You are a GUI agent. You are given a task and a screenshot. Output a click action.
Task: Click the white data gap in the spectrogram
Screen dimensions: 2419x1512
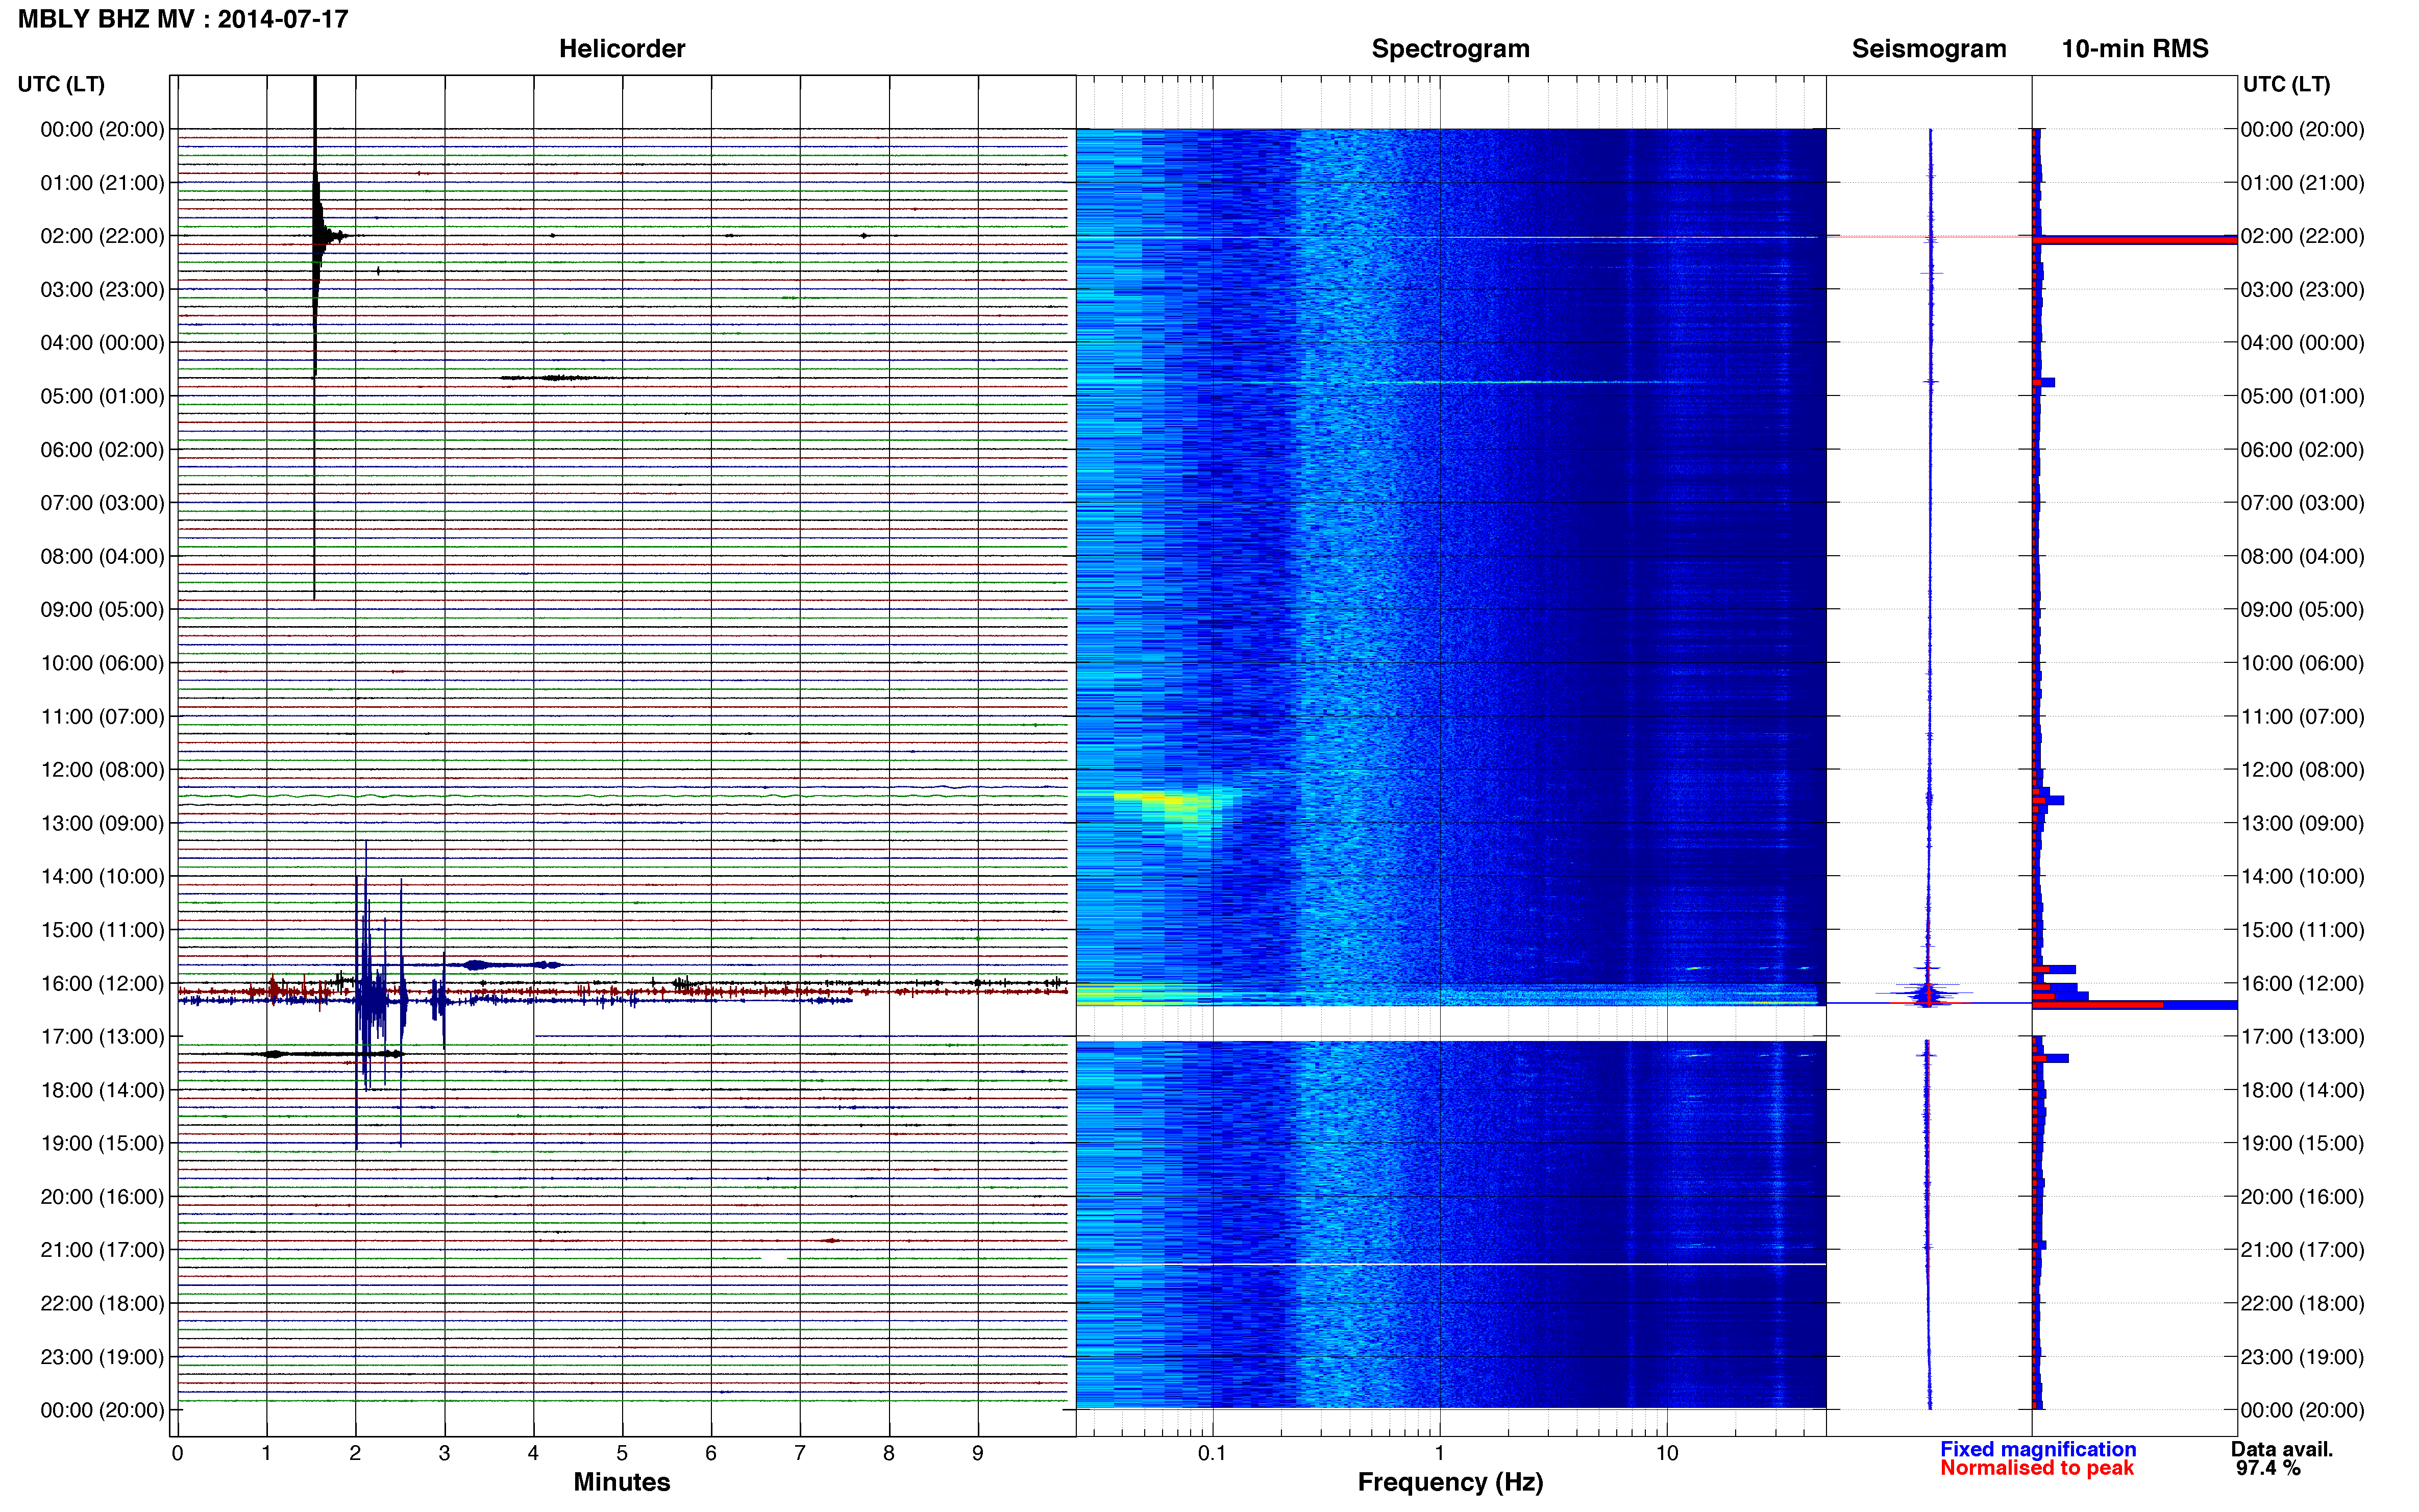tap(1450, 1023)
